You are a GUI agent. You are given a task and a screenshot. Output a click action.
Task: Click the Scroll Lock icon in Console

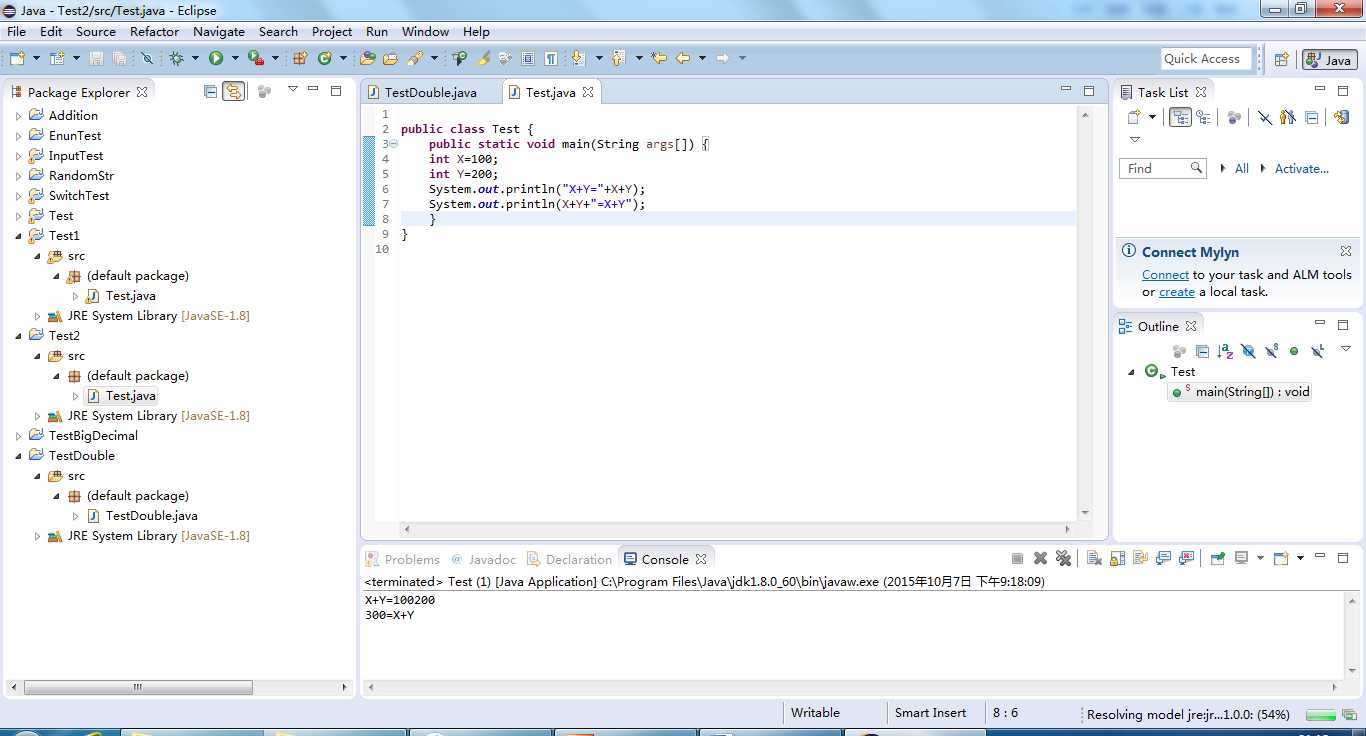pyautogui.click(x=1117, y=558)
